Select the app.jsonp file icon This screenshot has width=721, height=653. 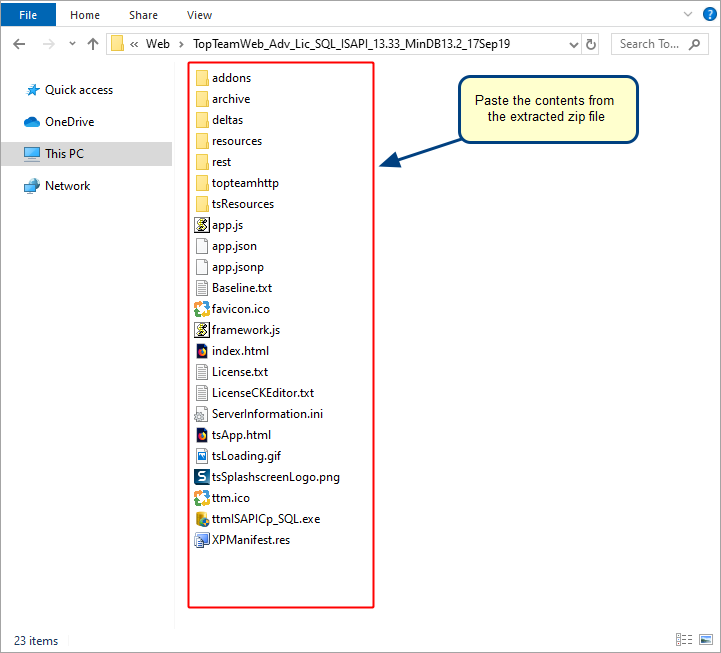[202, 267]
